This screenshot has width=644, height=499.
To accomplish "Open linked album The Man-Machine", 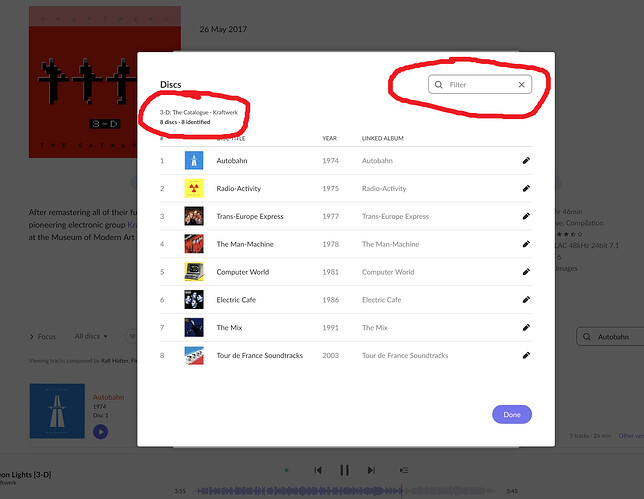I will [390, 244].
